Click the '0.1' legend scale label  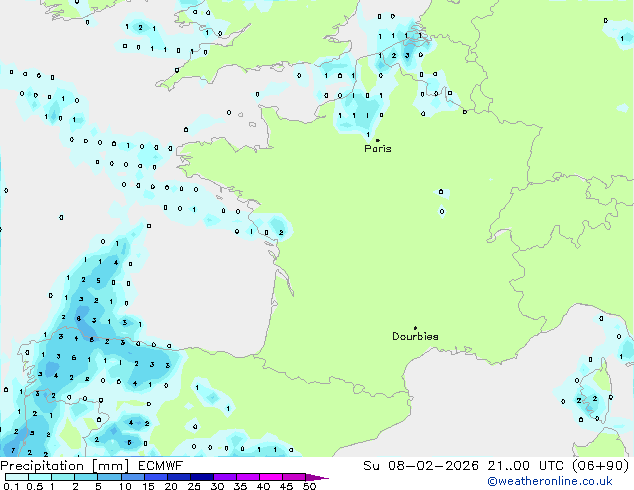(11, 486)
